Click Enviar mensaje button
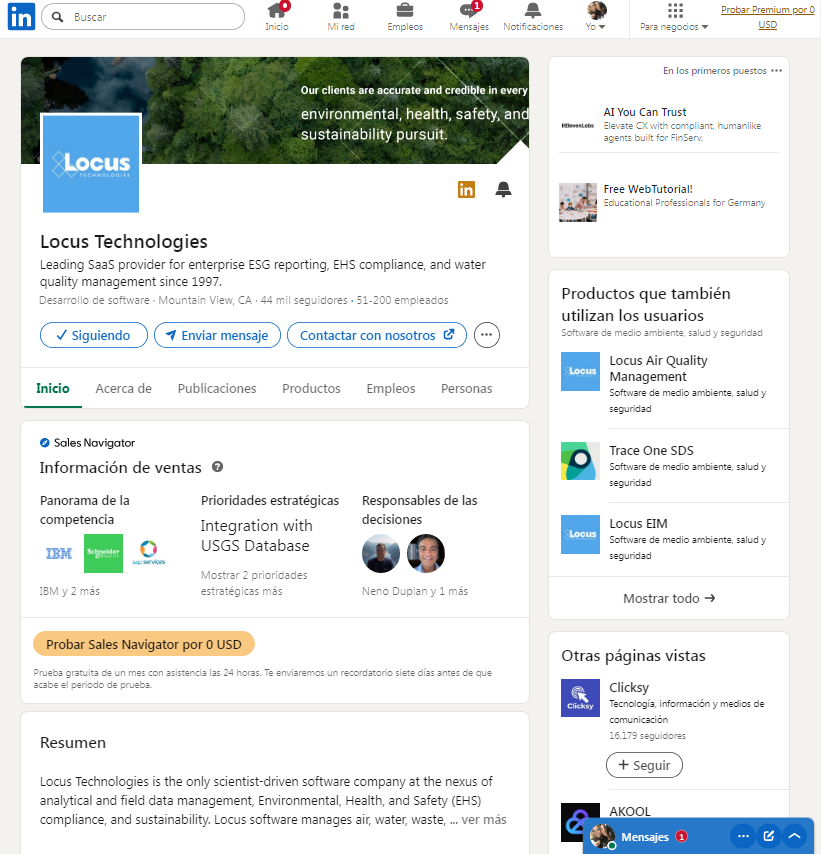The height and width of the screenshot is (854, 821). click(x=217, y=335)
